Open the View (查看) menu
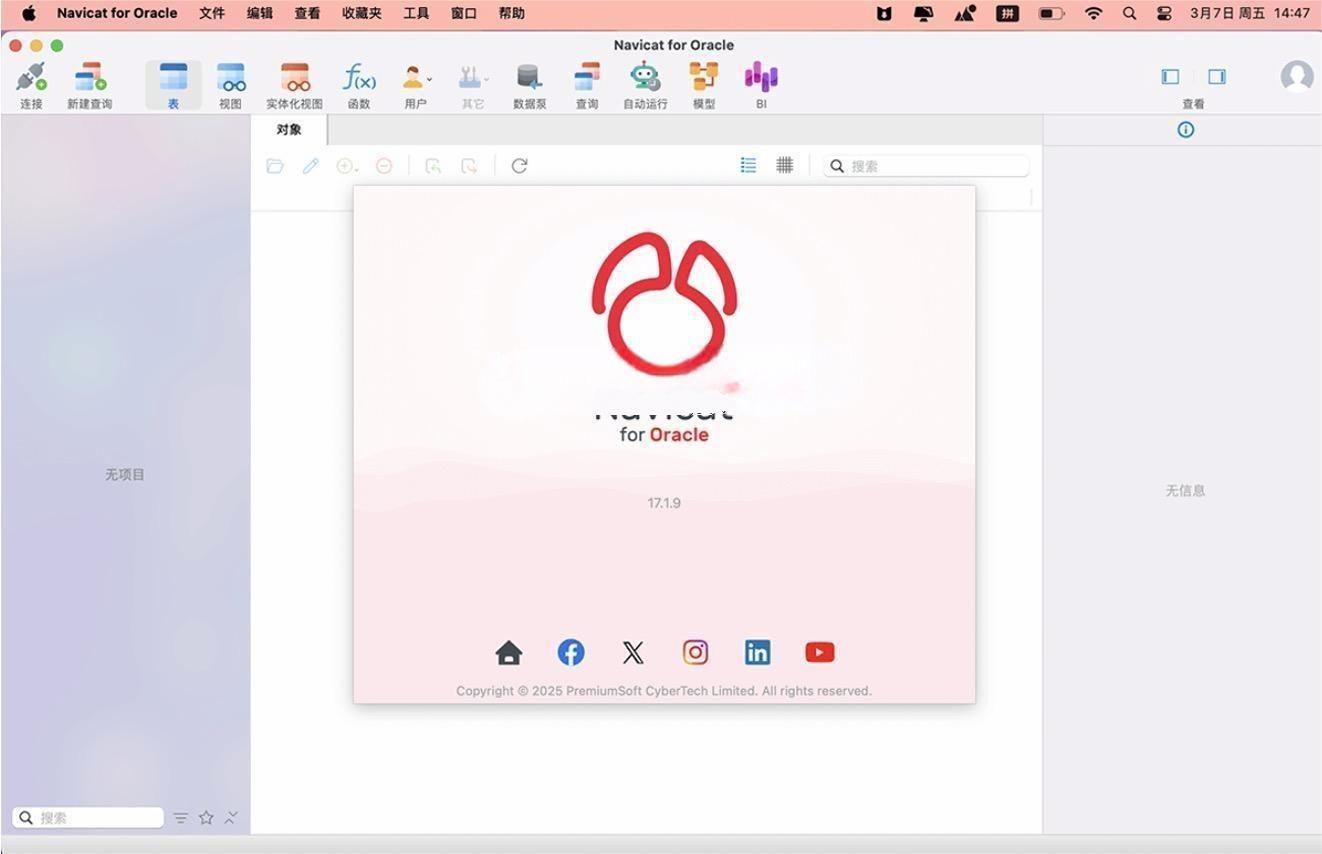The width and height of the screenshot is (1322, 854). pyautogui.click(x=308, y=13)
